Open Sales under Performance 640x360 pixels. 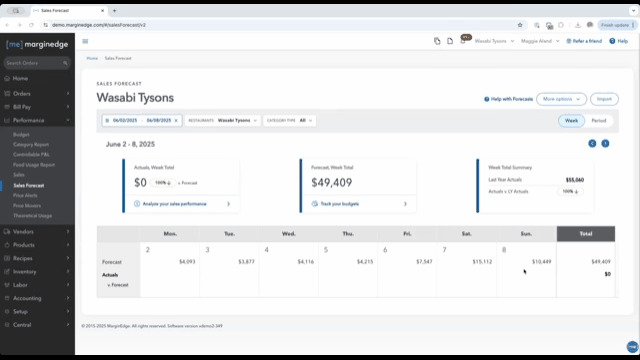pos(19,175)
